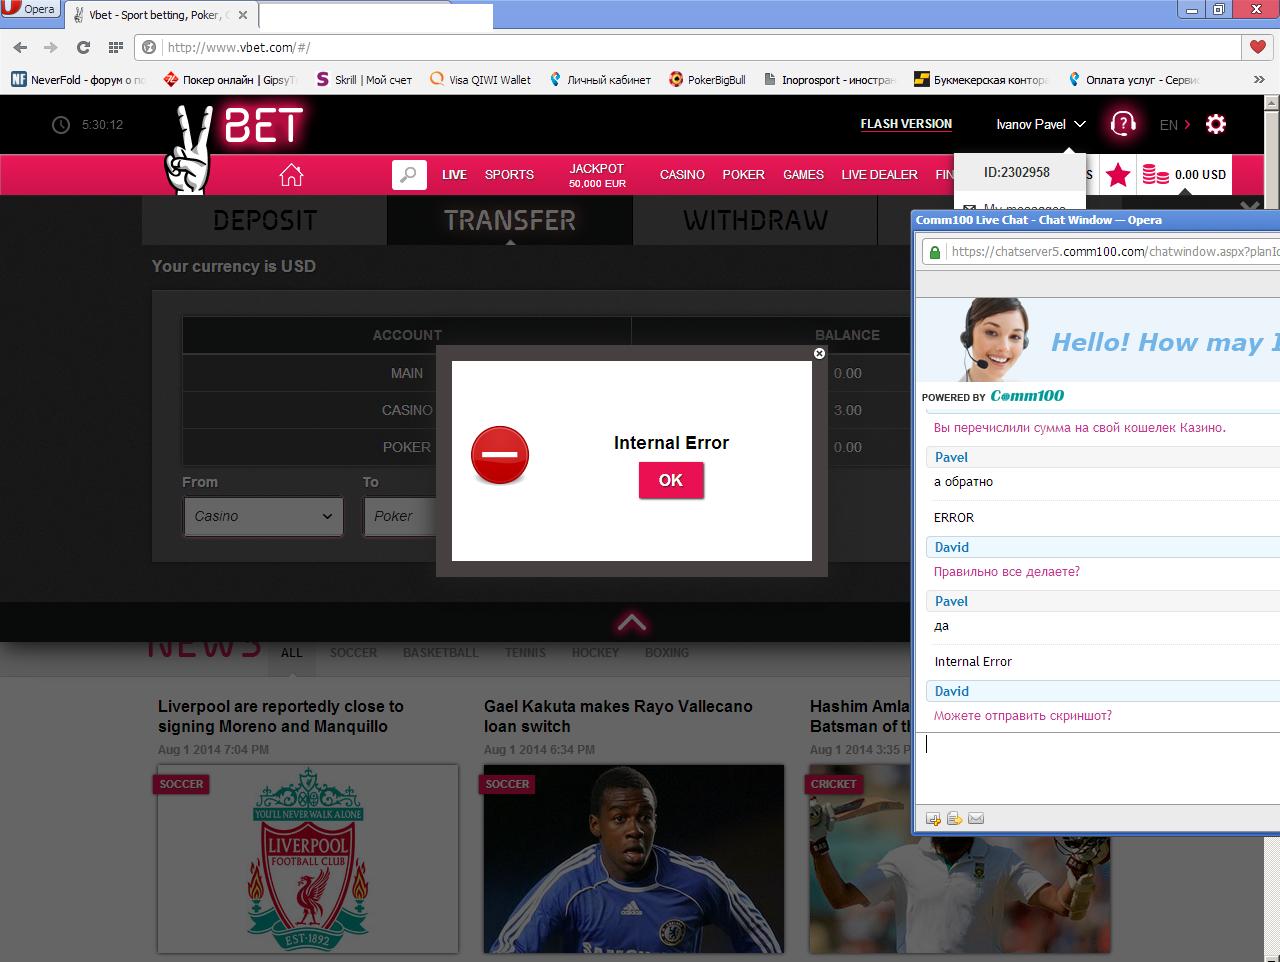Open the LIVE DEALER section
Viewport: 1280px width, 962px height.
(879, 175)
